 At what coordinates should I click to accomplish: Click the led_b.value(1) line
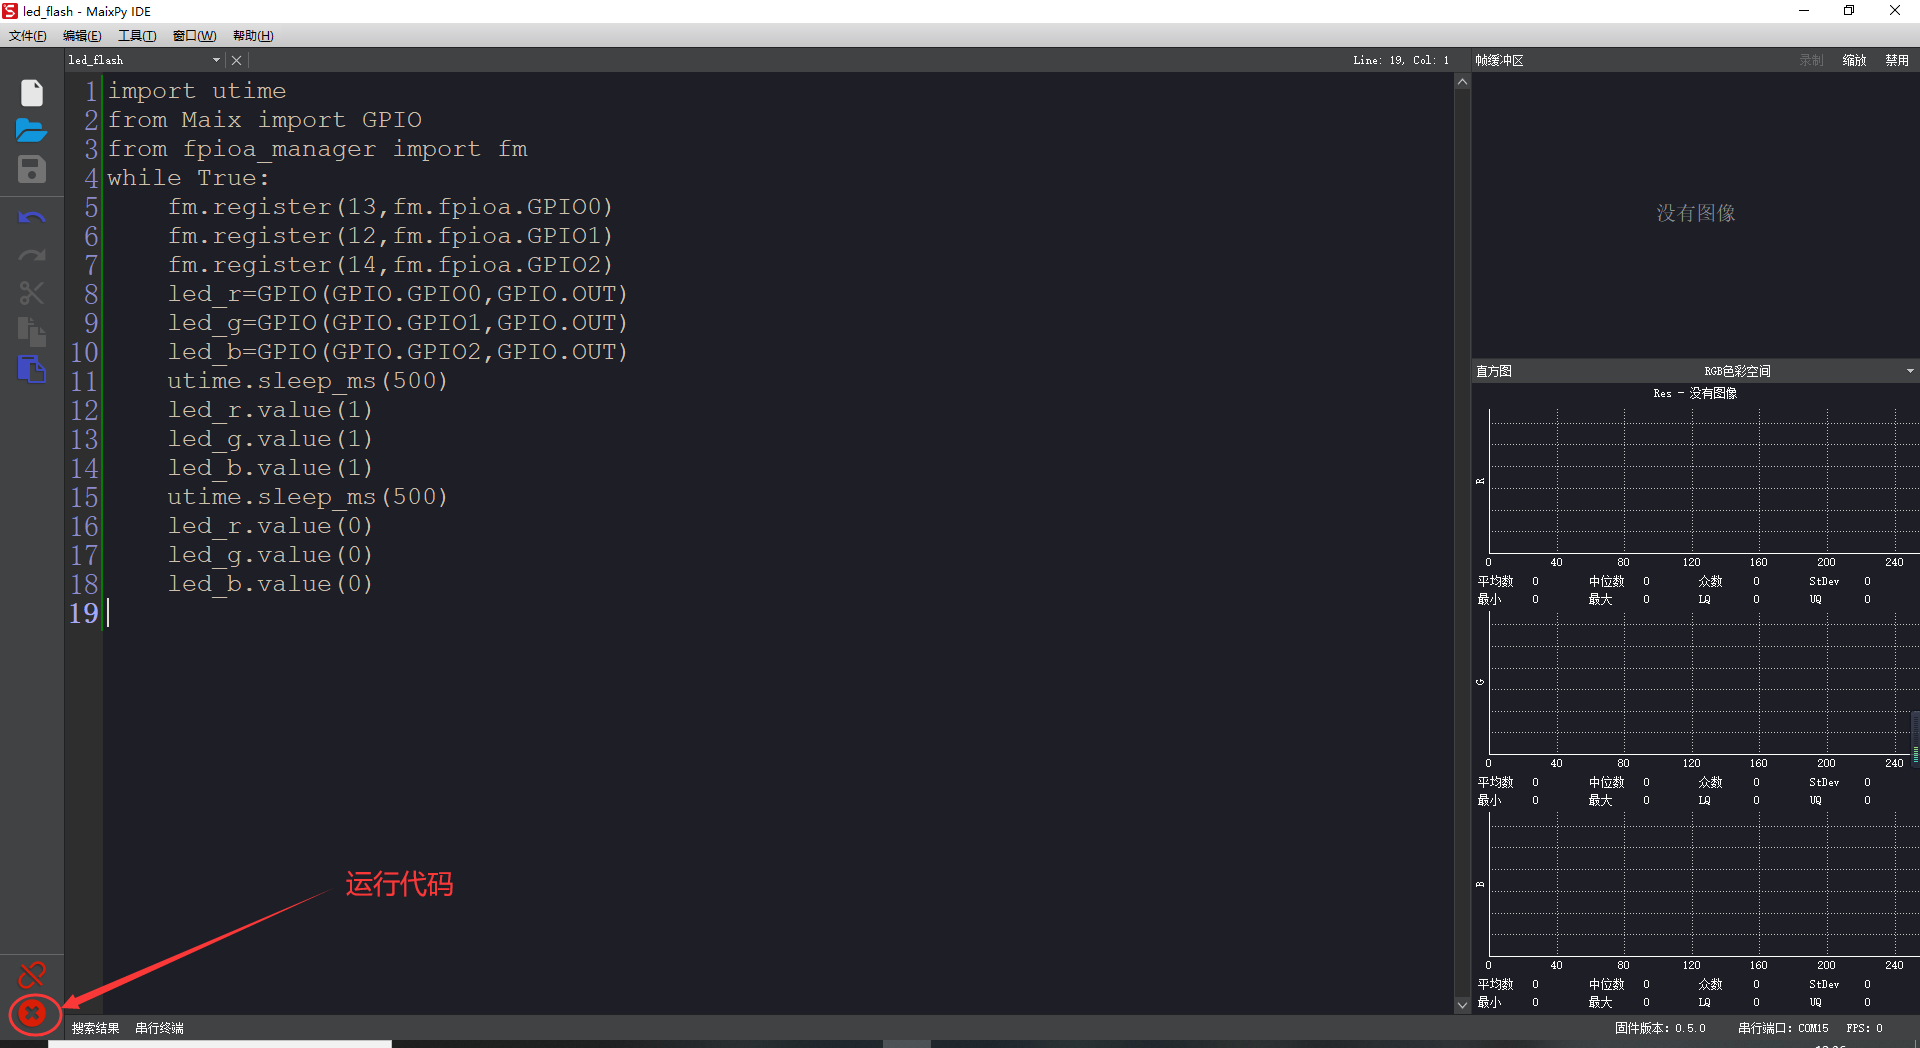(x=270, y=468)
